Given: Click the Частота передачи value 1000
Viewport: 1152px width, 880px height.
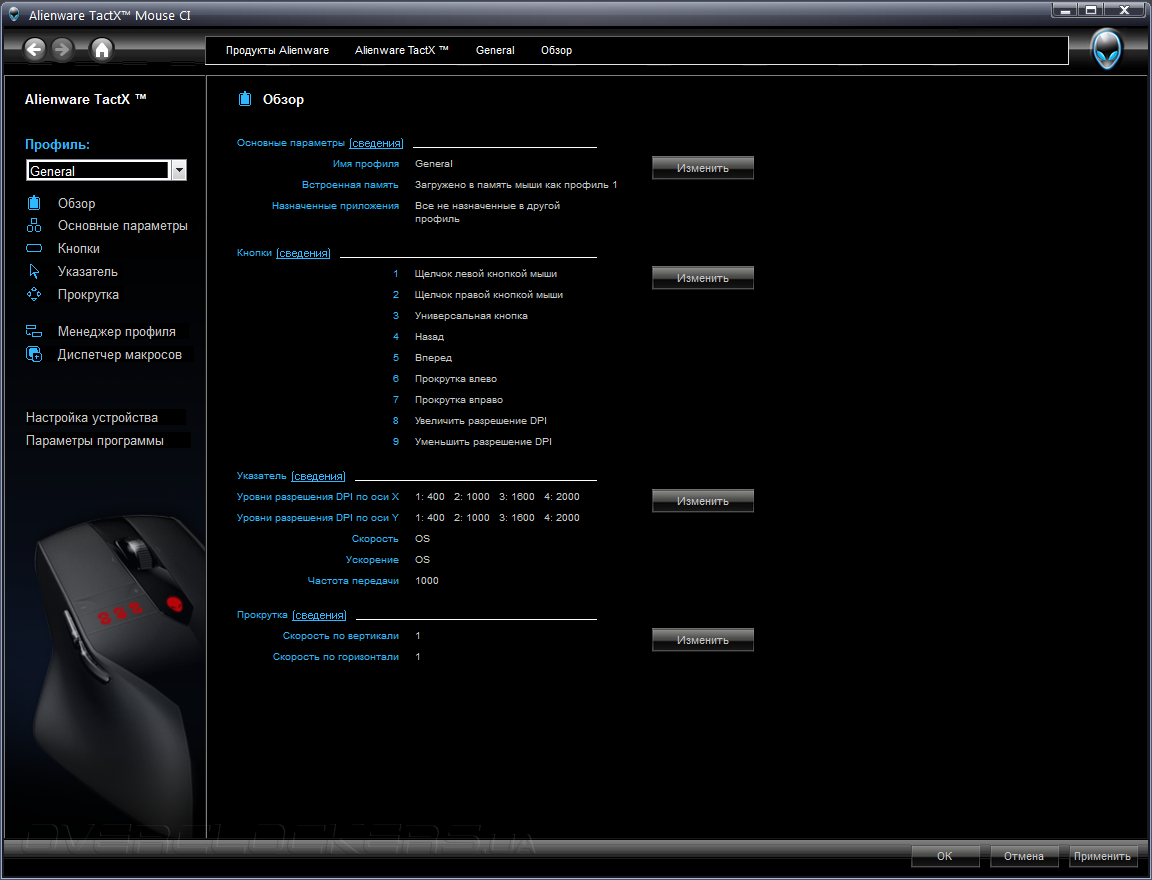Looking at the screenshot, I should coord(427,580).
